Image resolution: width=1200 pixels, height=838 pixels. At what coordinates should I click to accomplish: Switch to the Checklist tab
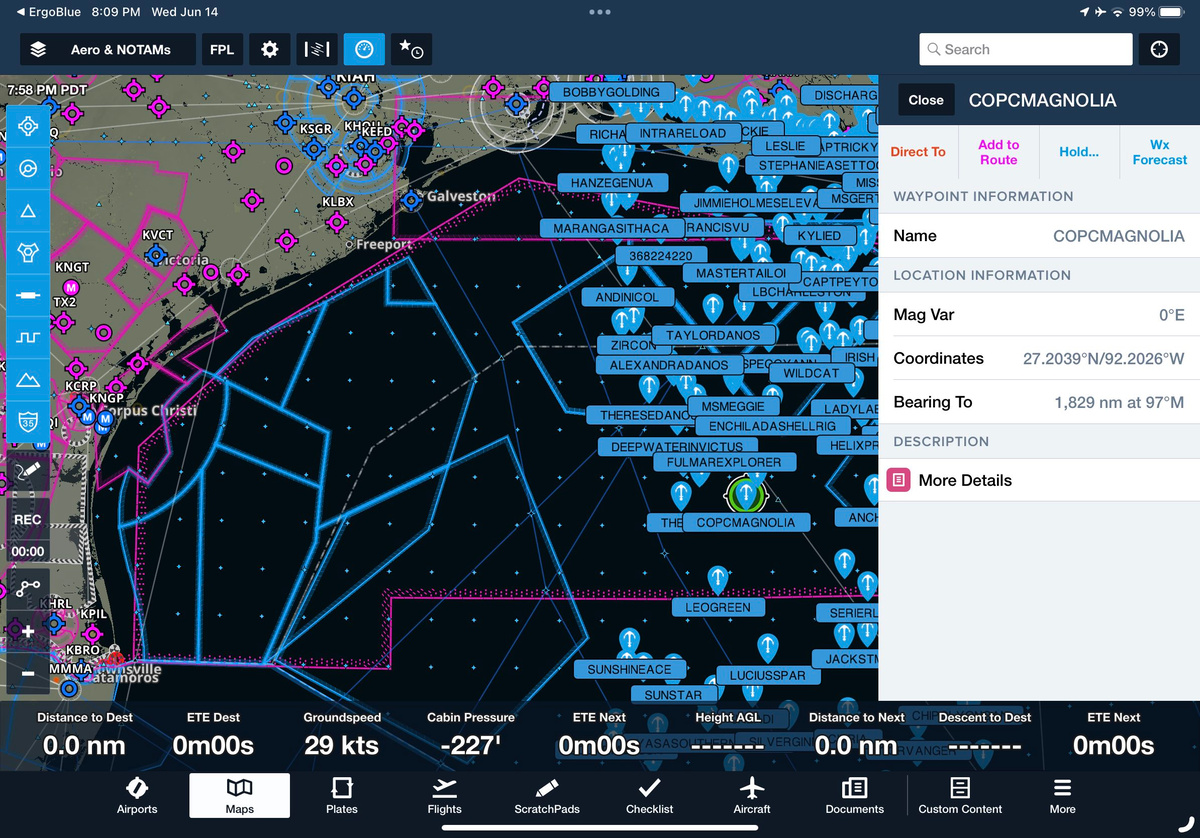[x=649, y=796]
